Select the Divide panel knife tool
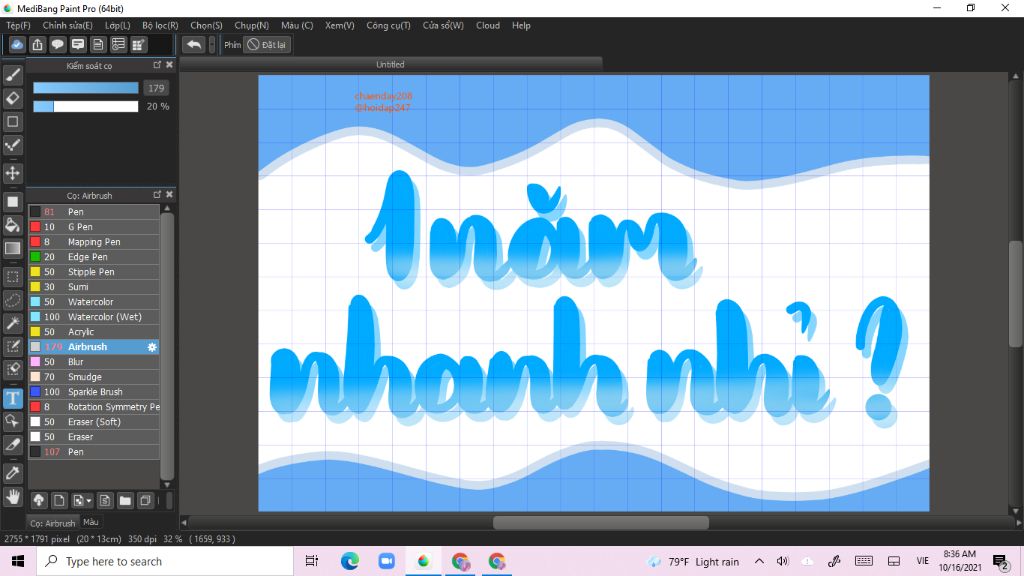Screen dimensions: 1024x576 click(x=12, y=445)
